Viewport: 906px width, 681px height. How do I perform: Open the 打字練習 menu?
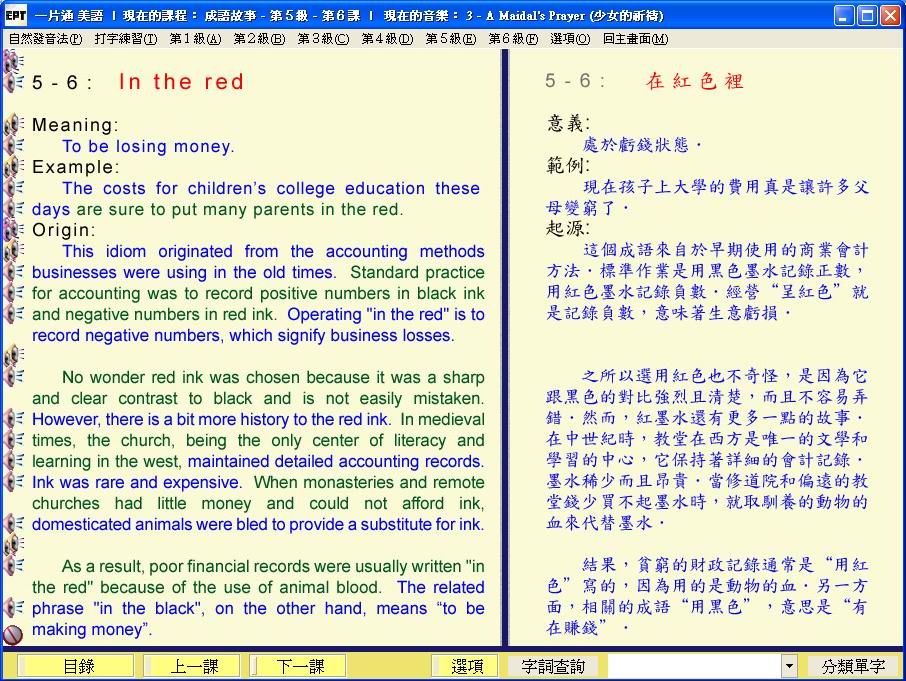pyautogui.click(x=126, y=39)
